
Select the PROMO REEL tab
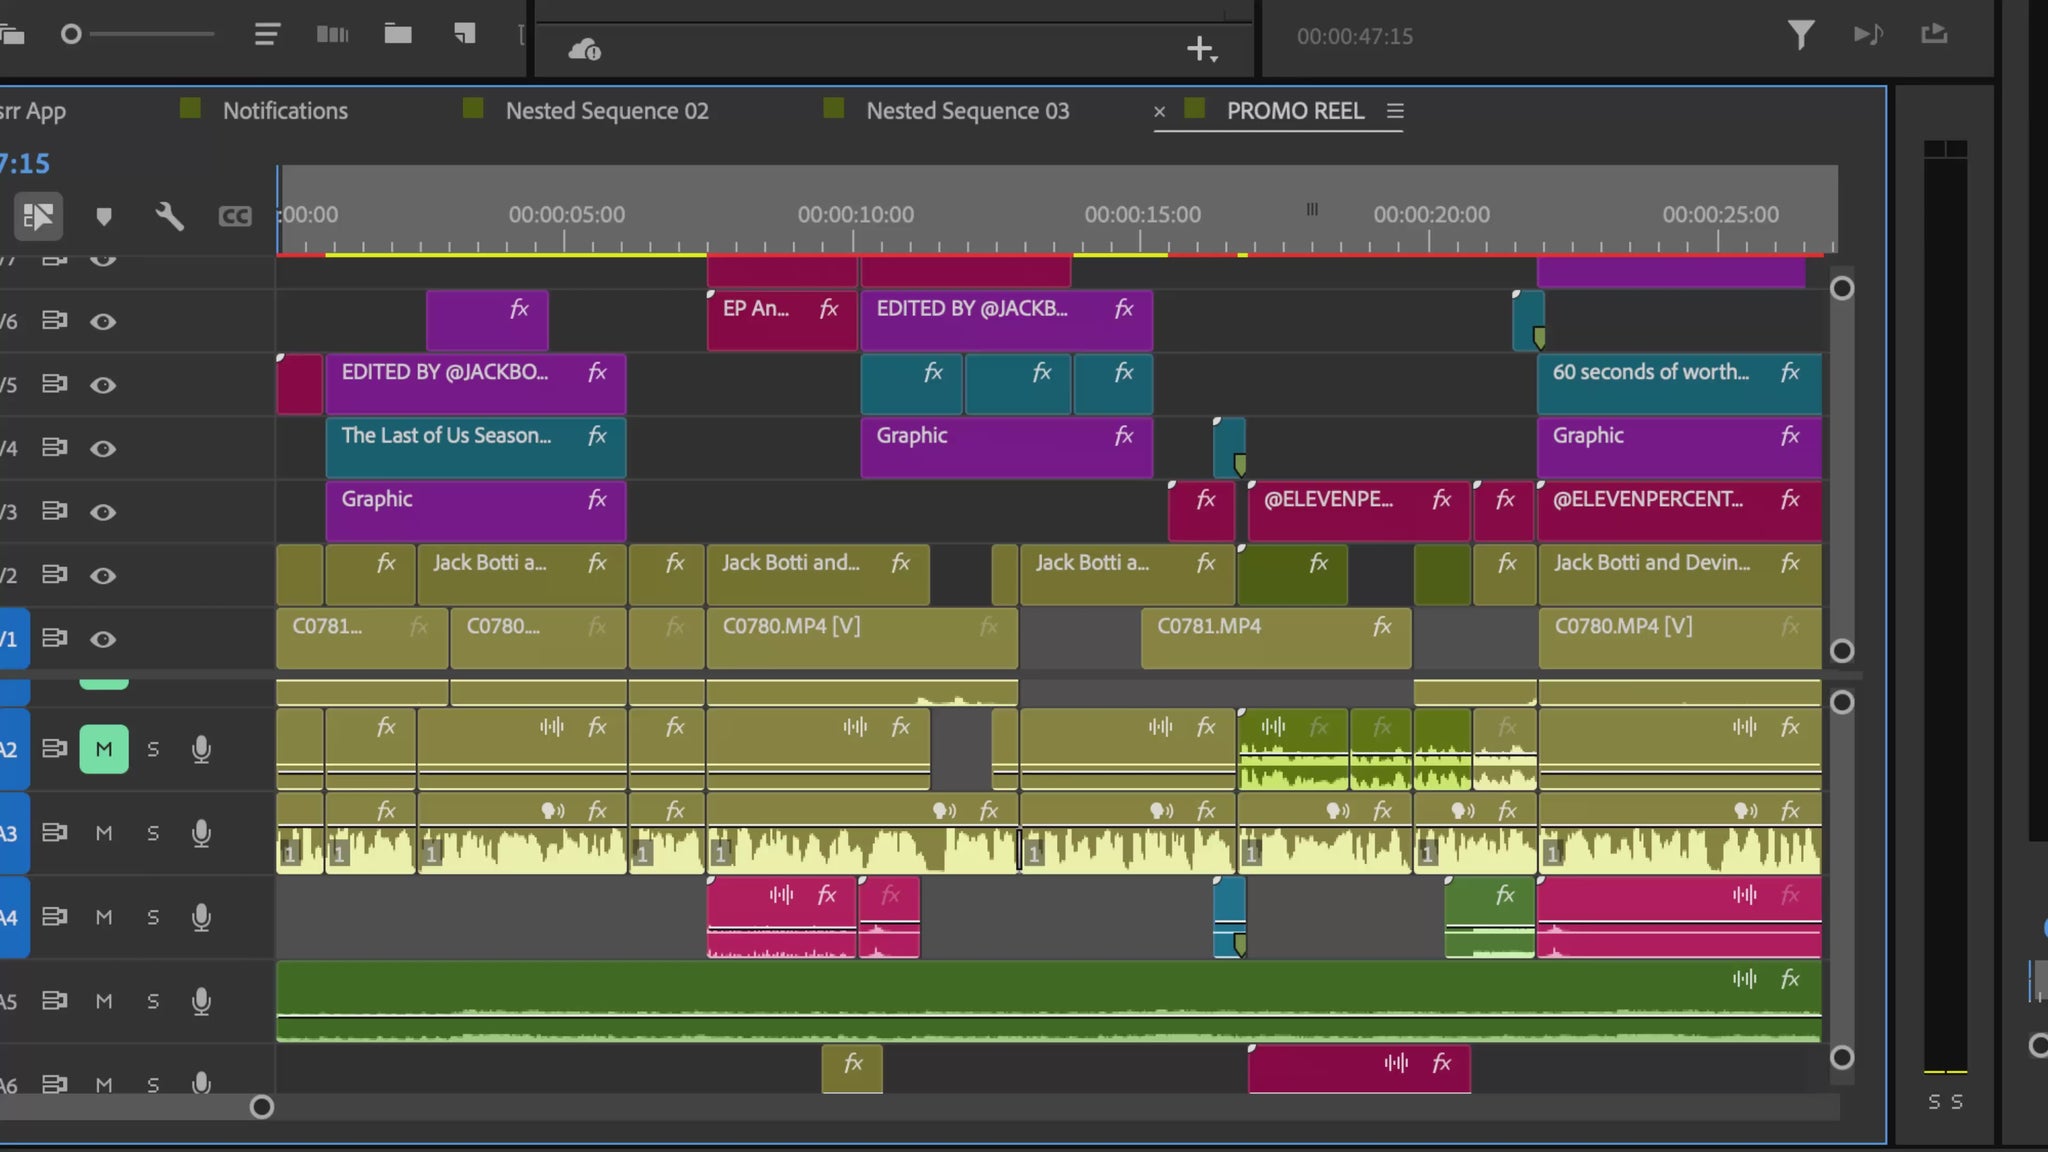tap(1295, 111)
